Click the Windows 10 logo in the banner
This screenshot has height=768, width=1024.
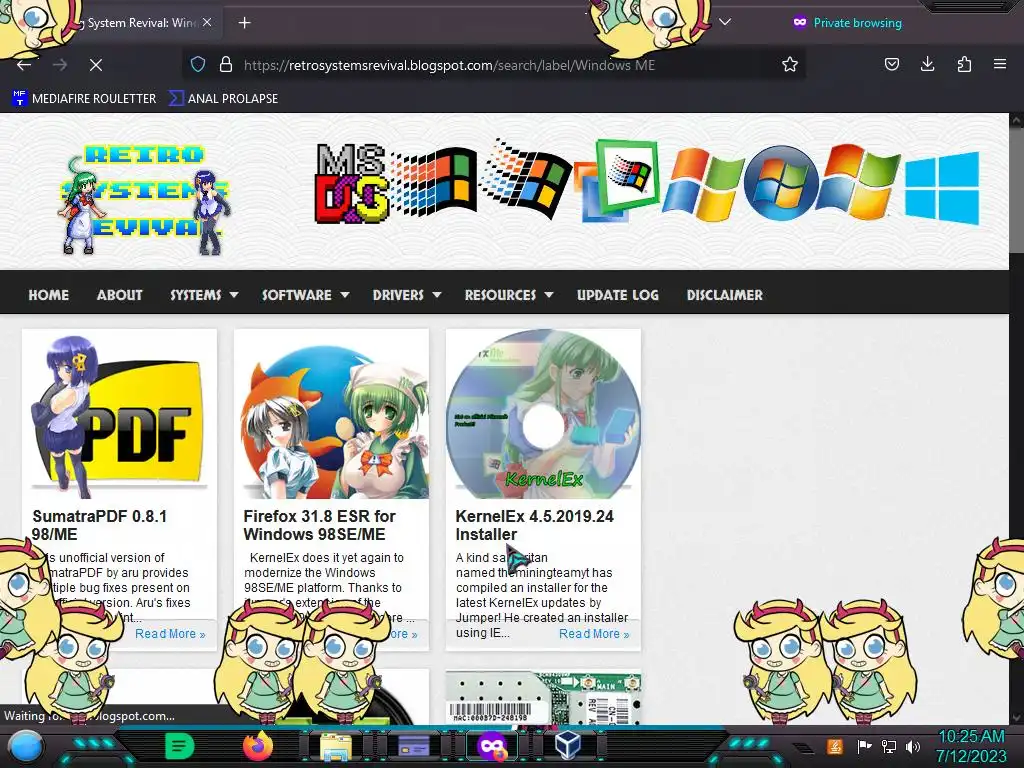(x=942, y=187)
